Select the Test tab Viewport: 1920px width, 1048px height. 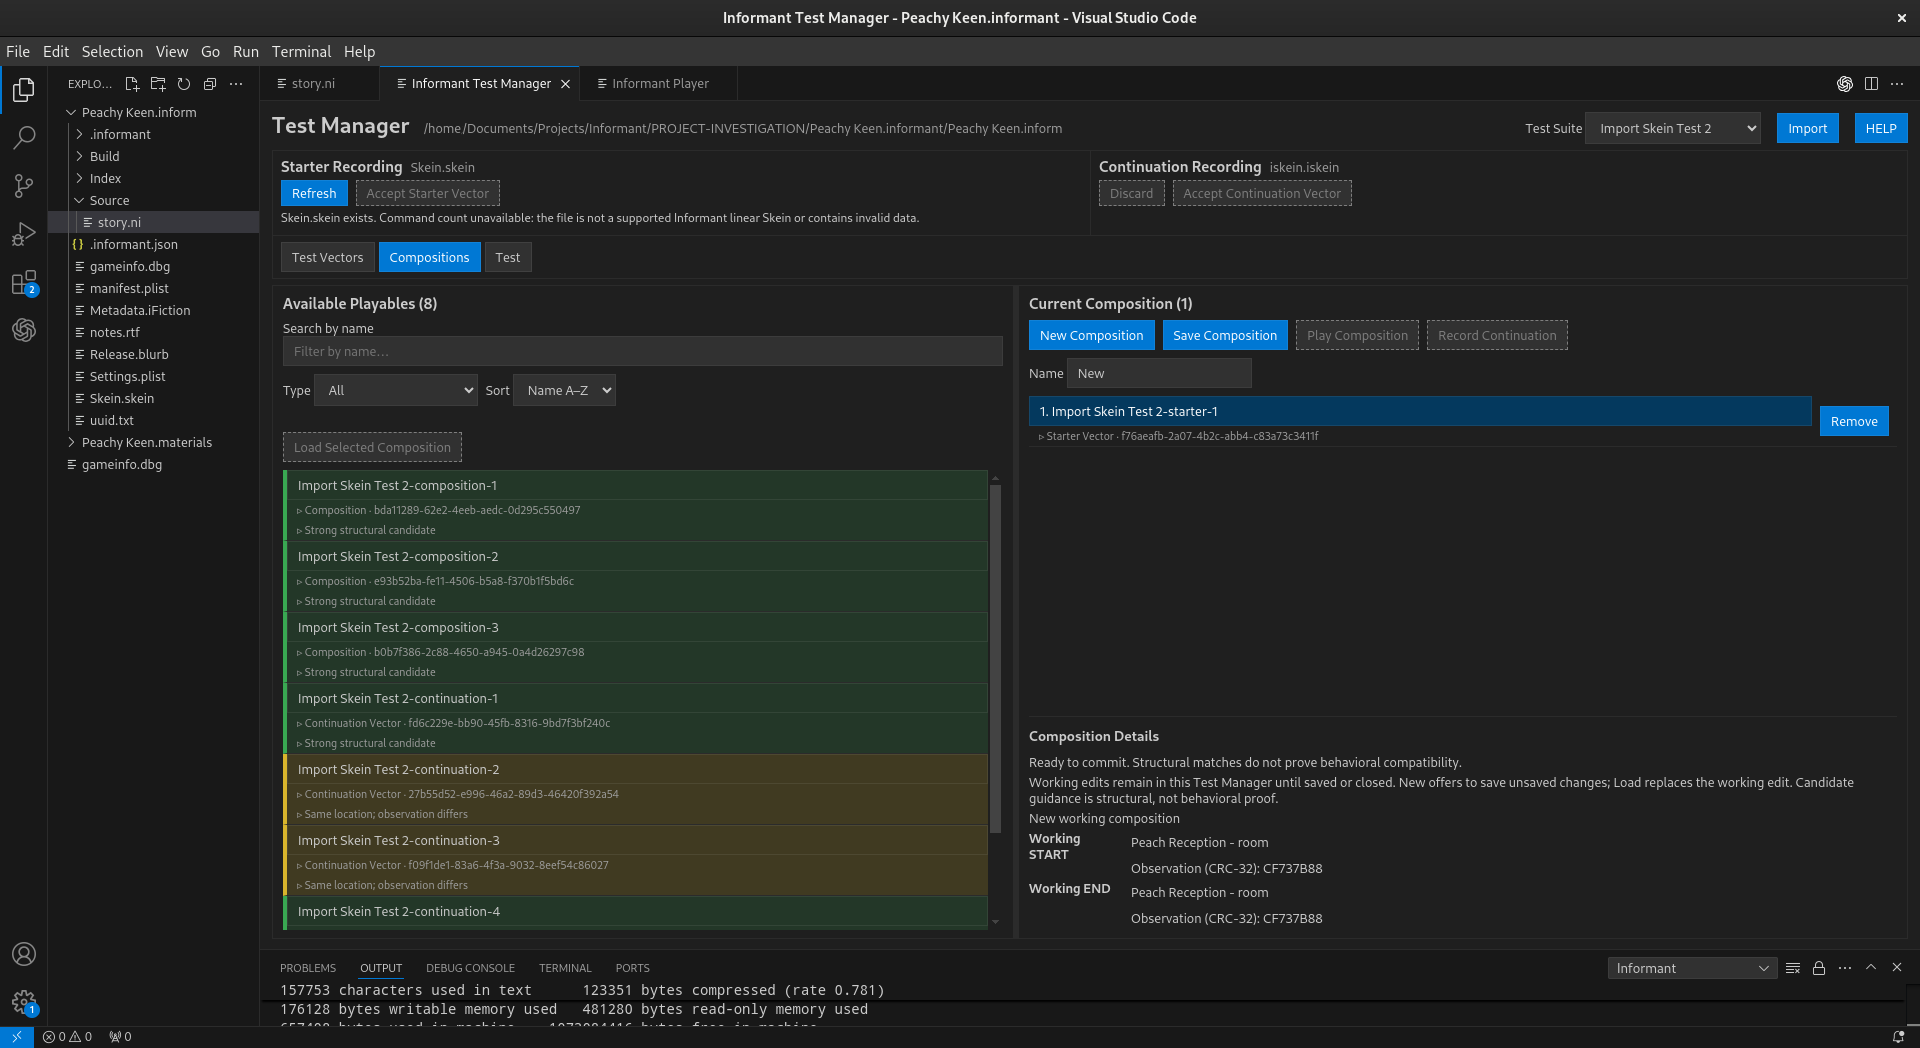click(x=508, y=257)
